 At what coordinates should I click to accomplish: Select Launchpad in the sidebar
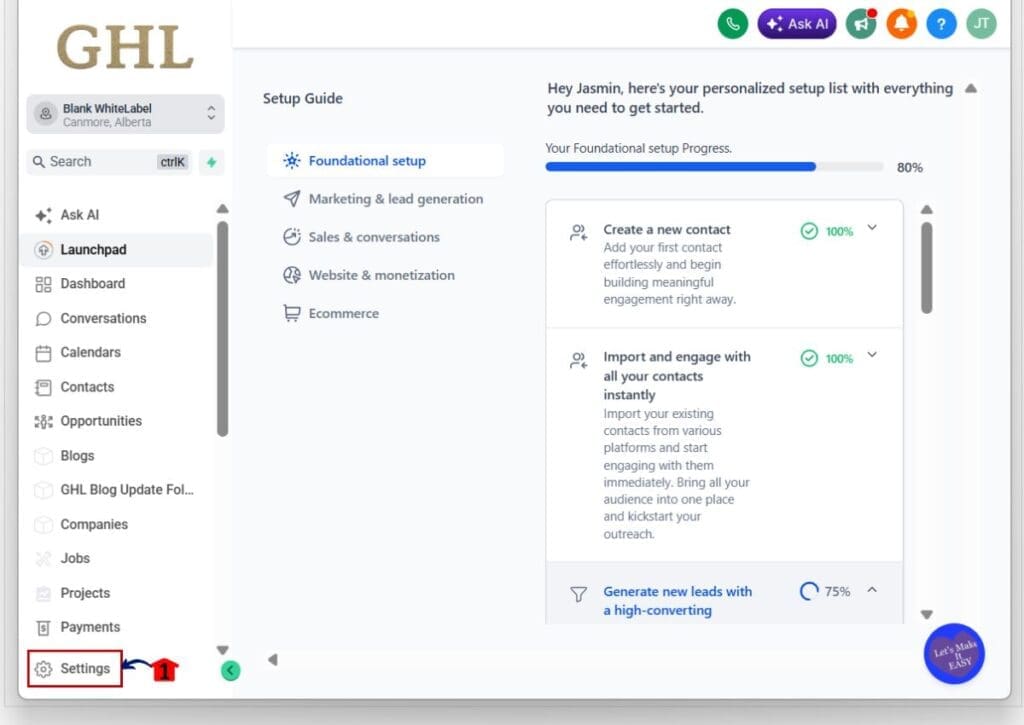click(116, 250)
